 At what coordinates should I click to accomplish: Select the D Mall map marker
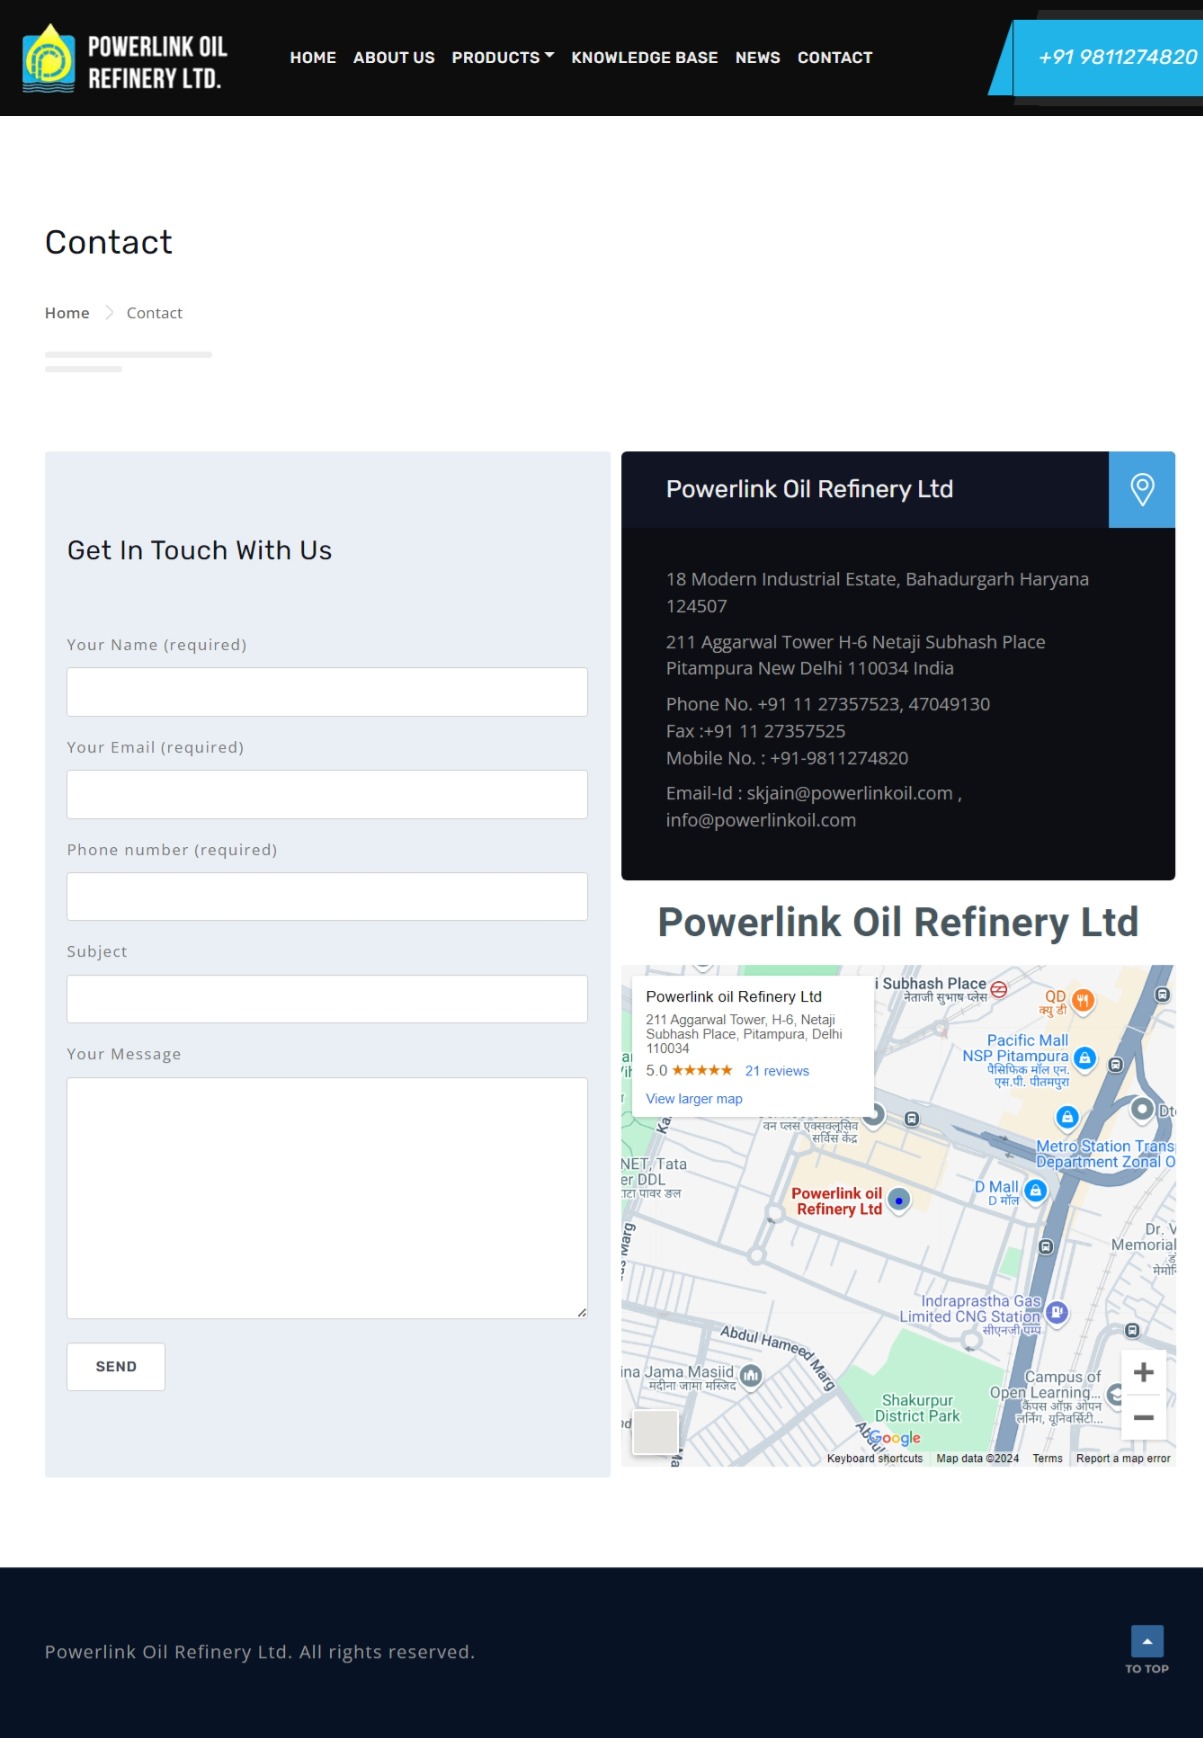point(1036,1190)
